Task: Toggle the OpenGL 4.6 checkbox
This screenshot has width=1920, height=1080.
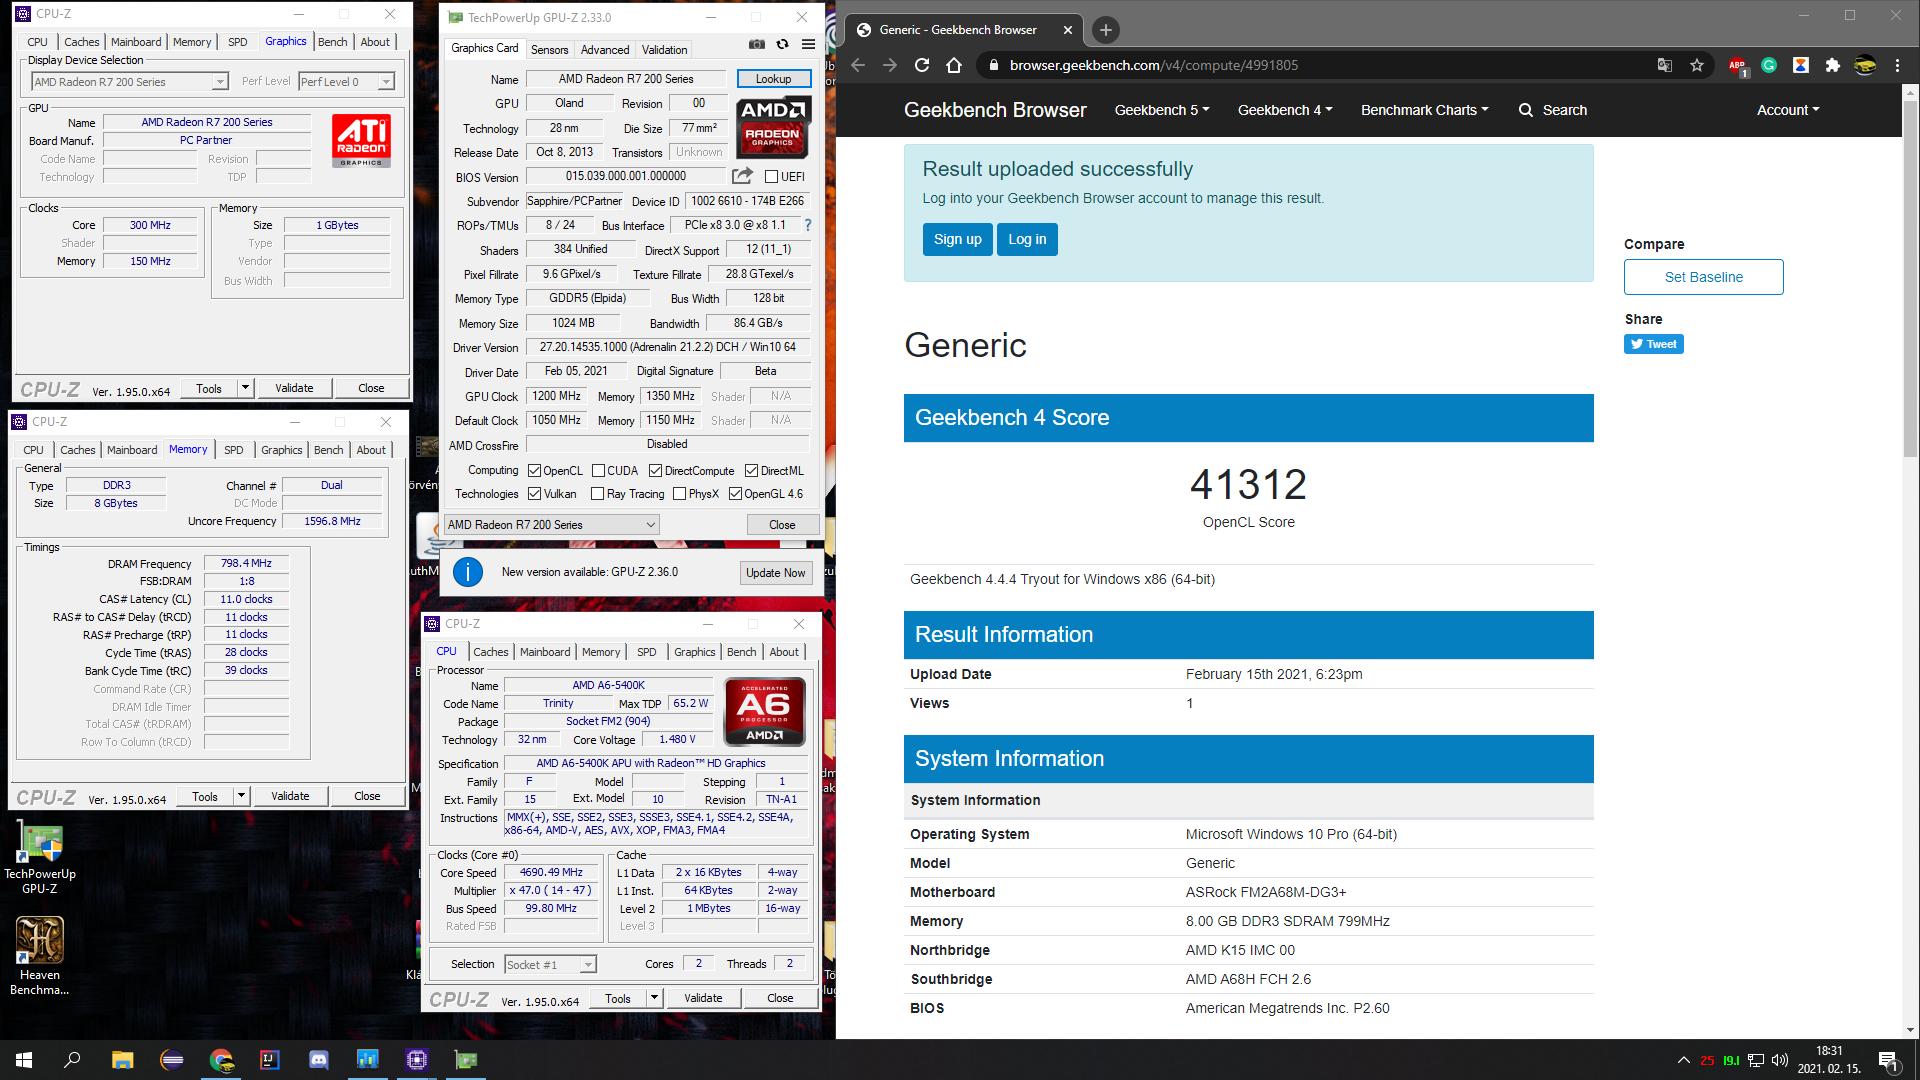Action: [x=735, y=494]
